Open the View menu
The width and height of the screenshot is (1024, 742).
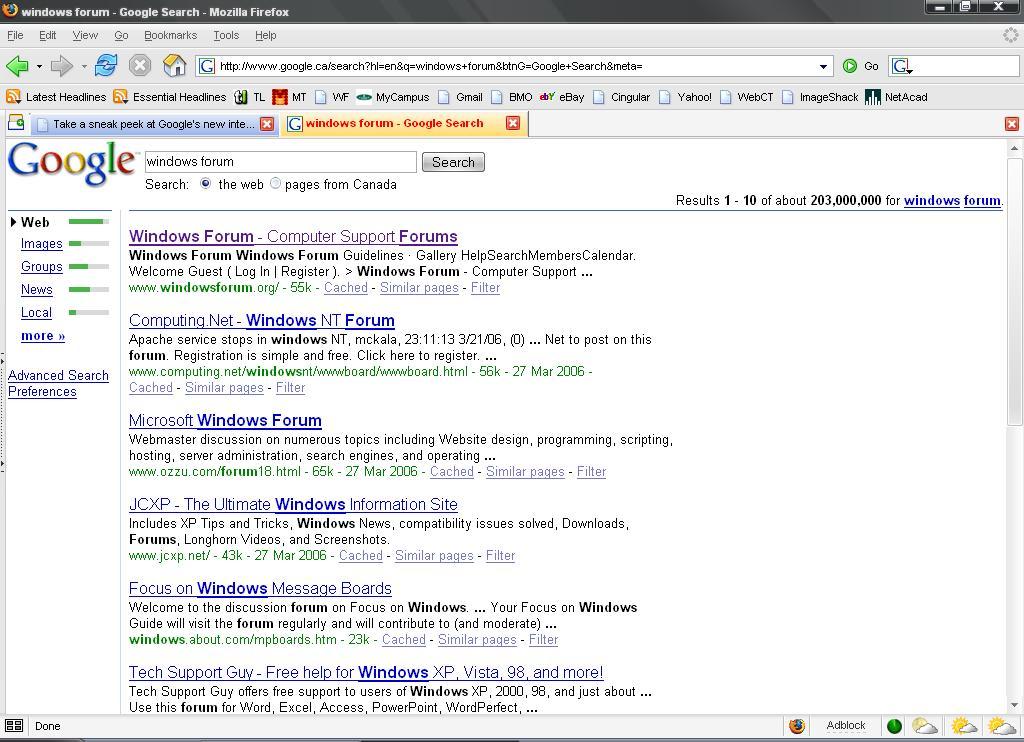tap(85, 35)
